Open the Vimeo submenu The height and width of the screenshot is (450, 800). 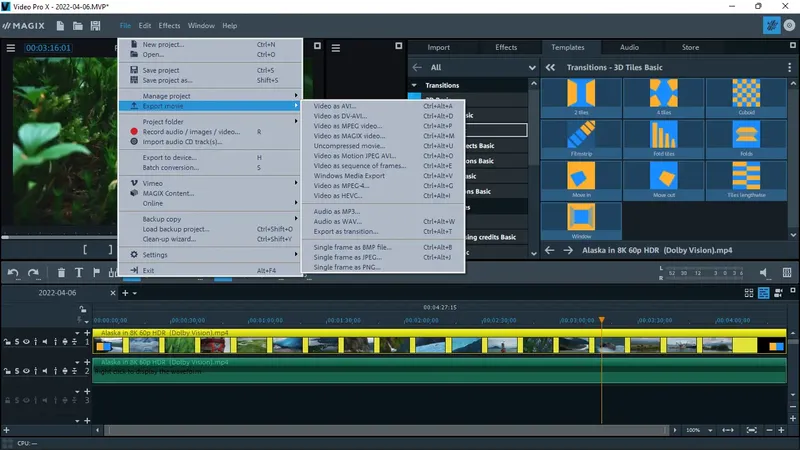coord(210,183)
